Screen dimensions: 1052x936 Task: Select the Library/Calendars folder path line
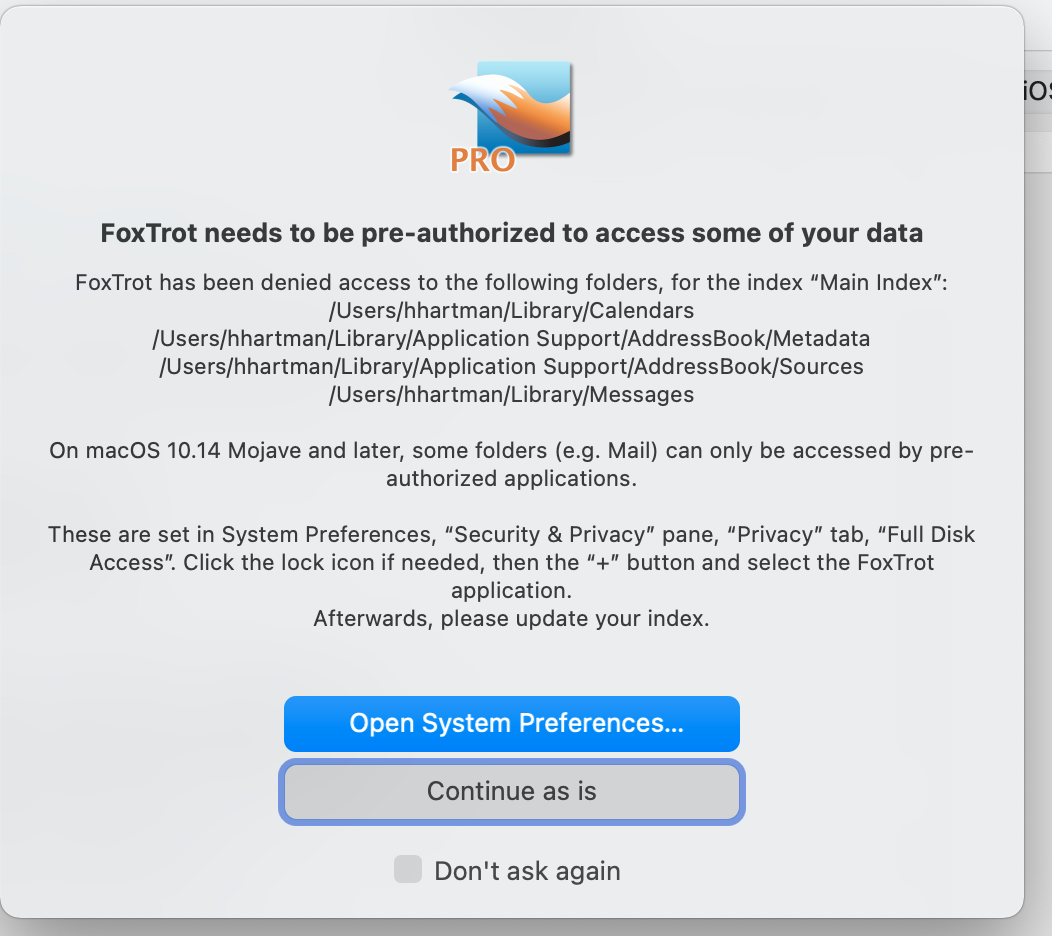pos(511,311)
